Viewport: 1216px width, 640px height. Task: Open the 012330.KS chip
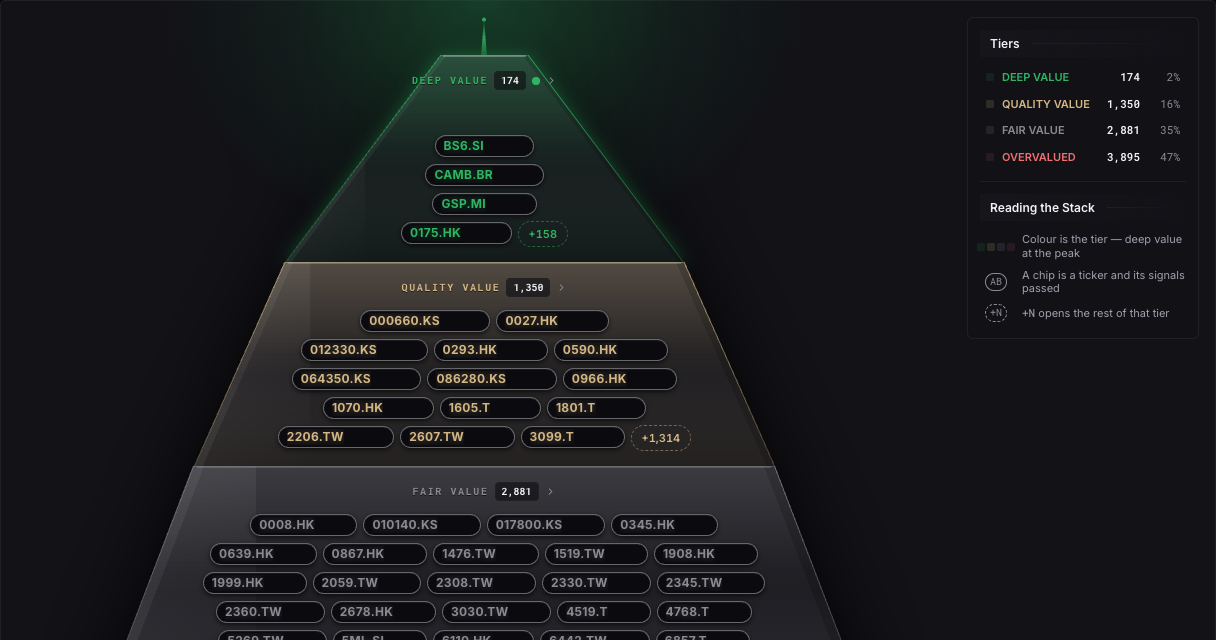364,350
